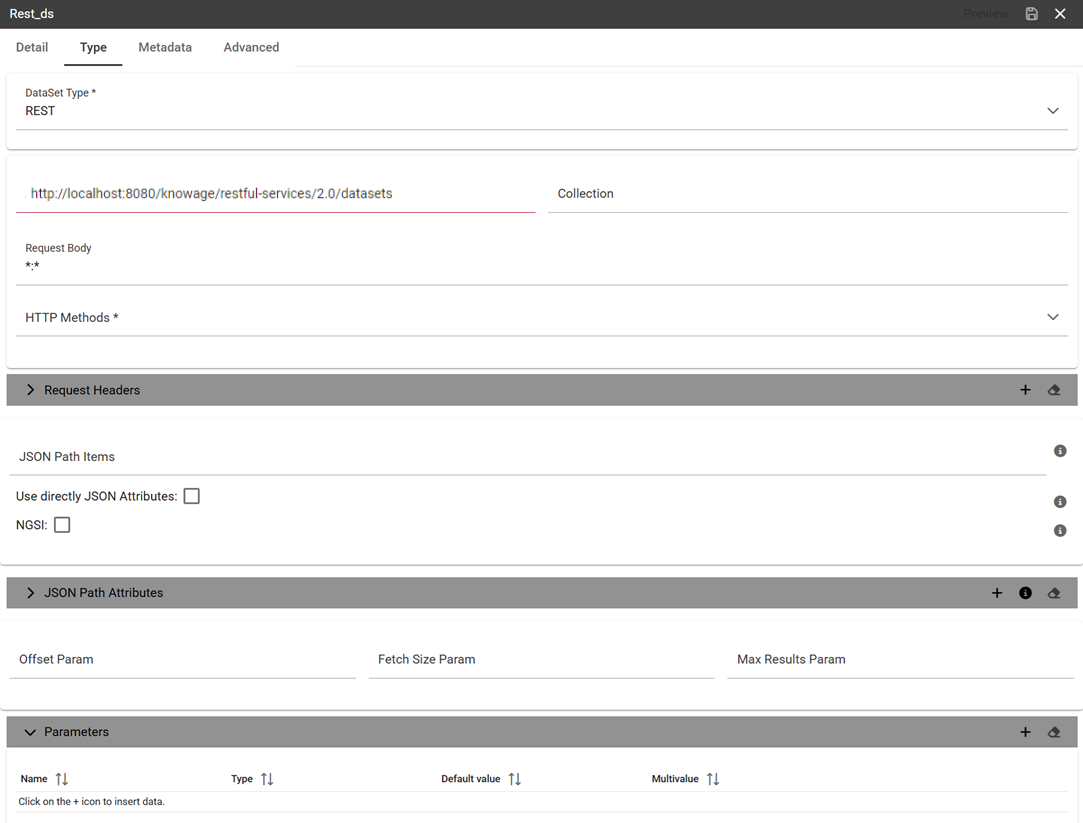The width and height of the screenshot is (1083, 823).
Task: Sort parameters by Multivalue column
Action: point(713,779)
